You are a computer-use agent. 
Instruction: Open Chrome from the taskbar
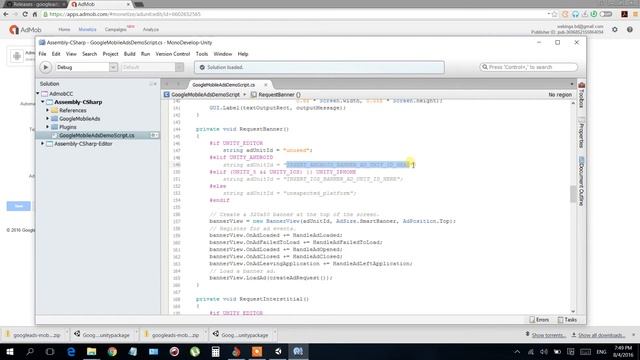tap(112, 351)
